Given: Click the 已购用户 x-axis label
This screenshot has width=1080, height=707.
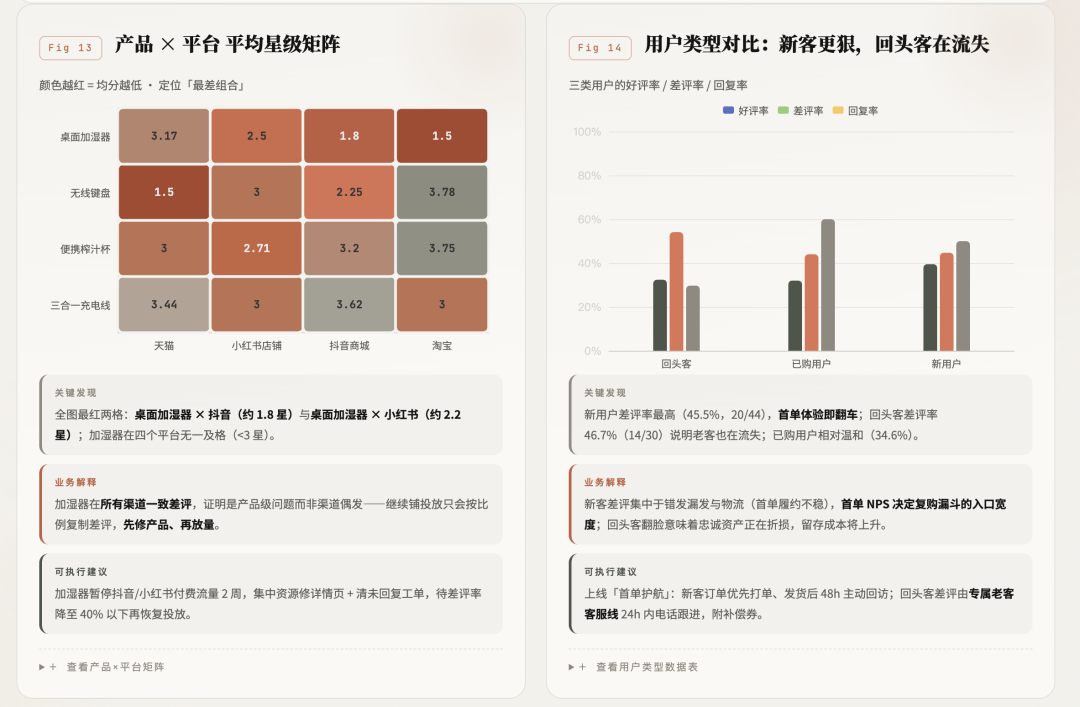Looking at the screenshot, I should (811, 364).
